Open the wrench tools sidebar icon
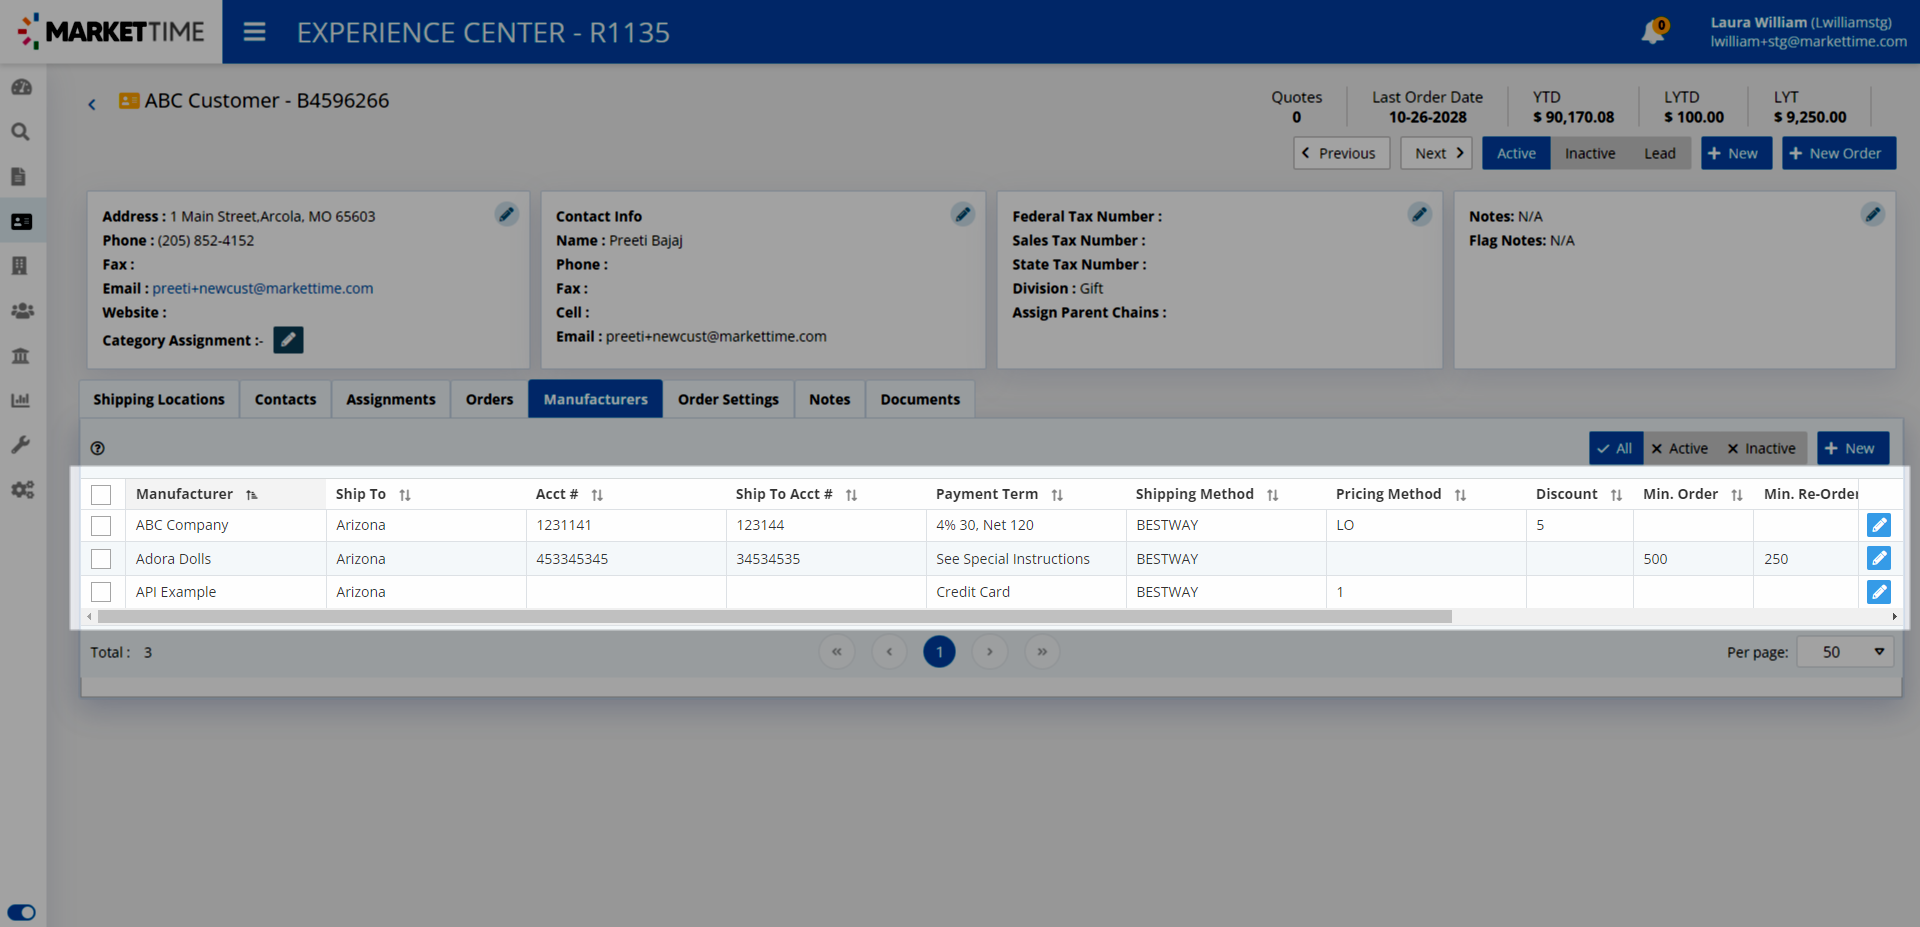Viewport: 1920px width, 927px height. (20, 445)
